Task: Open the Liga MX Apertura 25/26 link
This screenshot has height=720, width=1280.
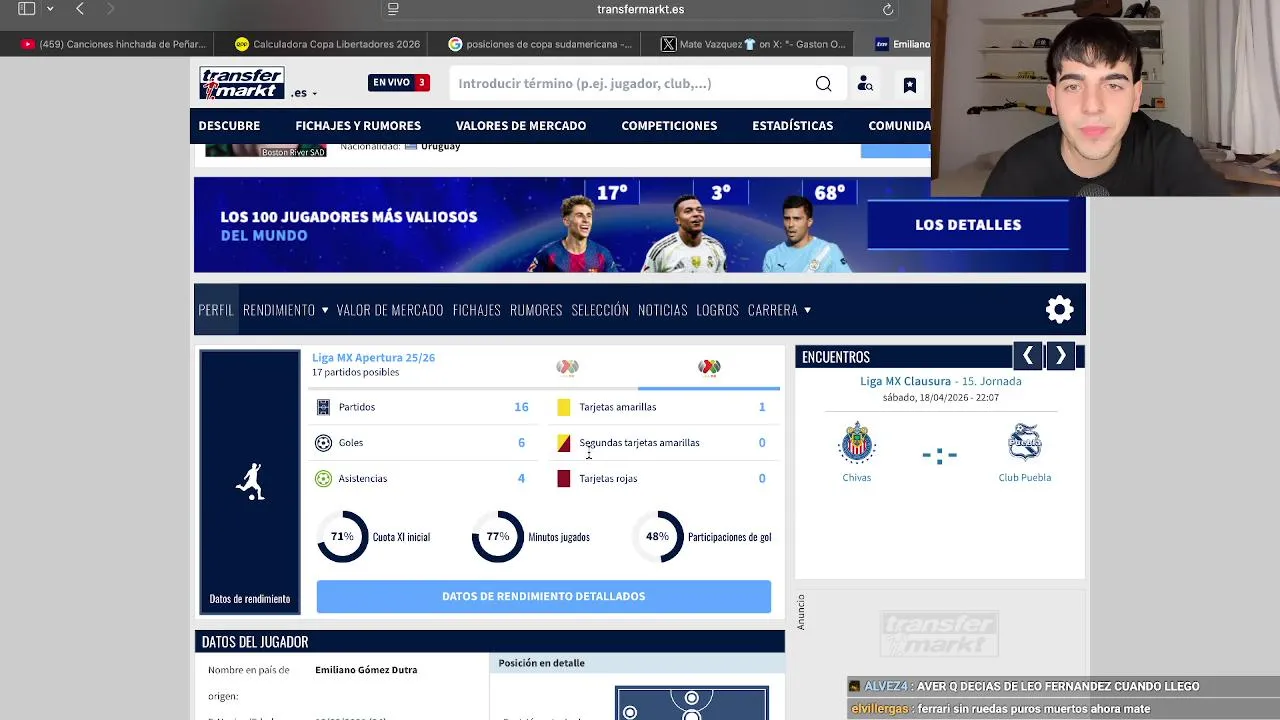Action: (373, 357)
